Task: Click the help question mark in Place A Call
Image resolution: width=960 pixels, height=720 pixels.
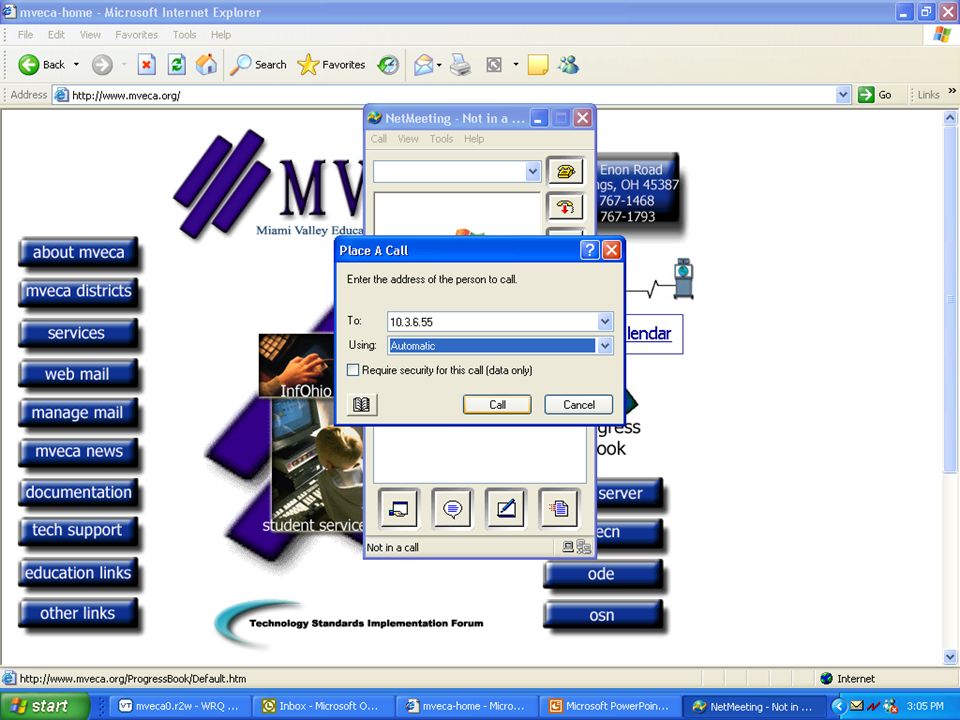Action: (589, 250)
